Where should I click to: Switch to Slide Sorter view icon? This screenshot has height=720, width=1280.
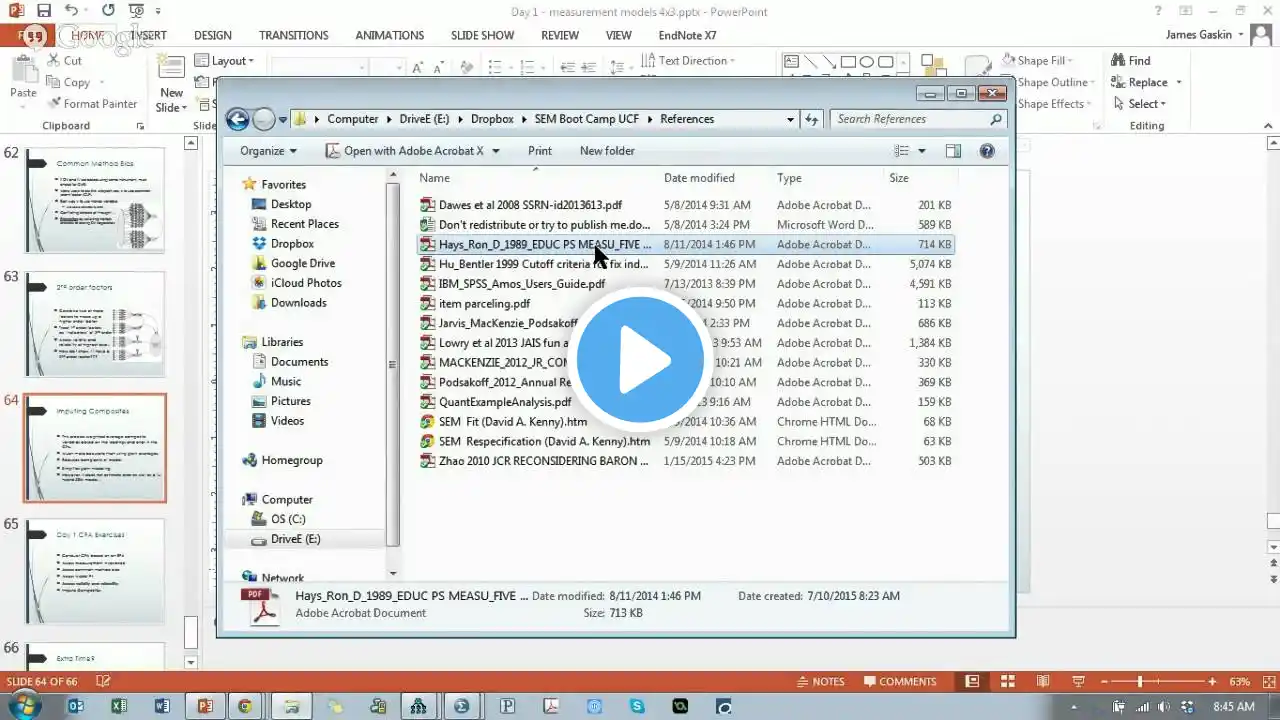tap(1007, 682)
